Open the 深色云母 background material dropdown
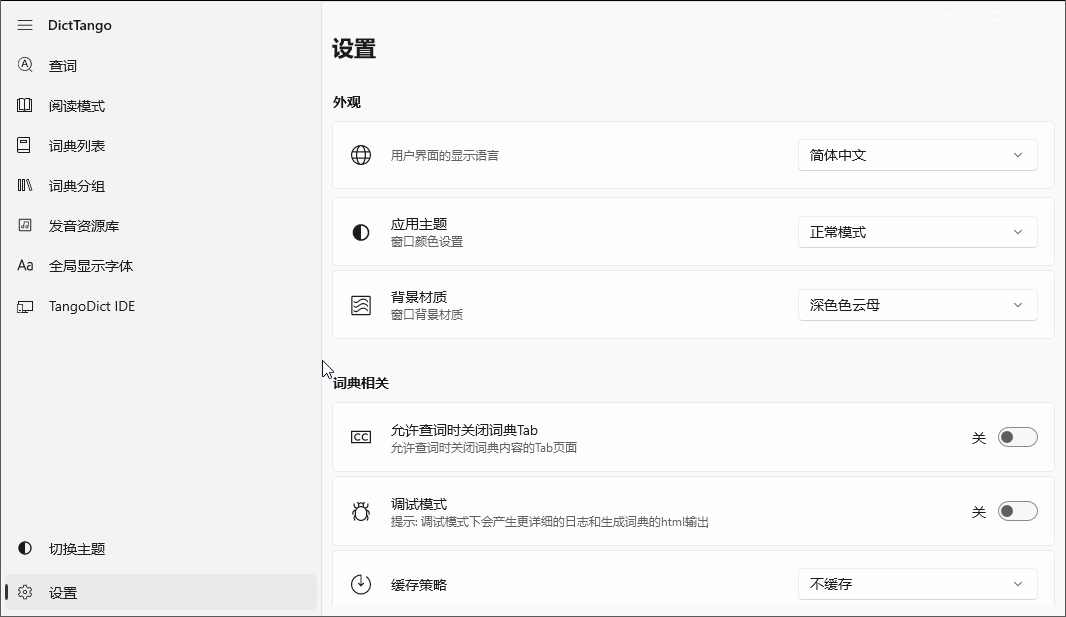This screenshot has width=1066, height=617. [917, 305]
